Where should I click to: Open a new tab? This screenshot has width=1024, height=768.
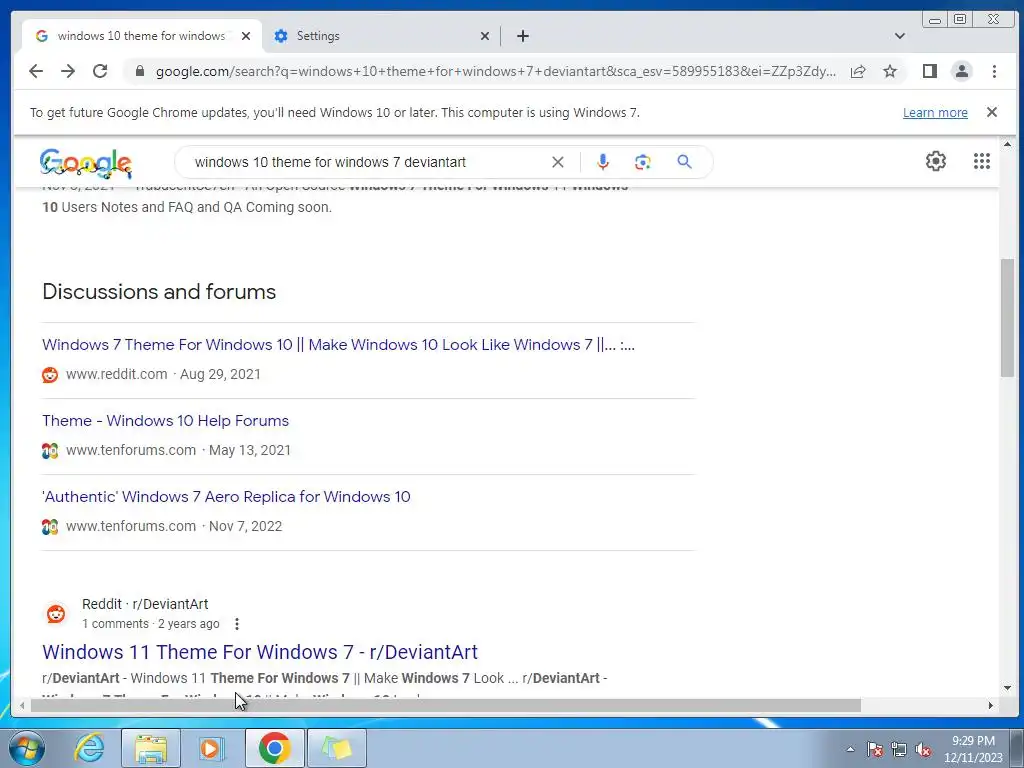522,36
